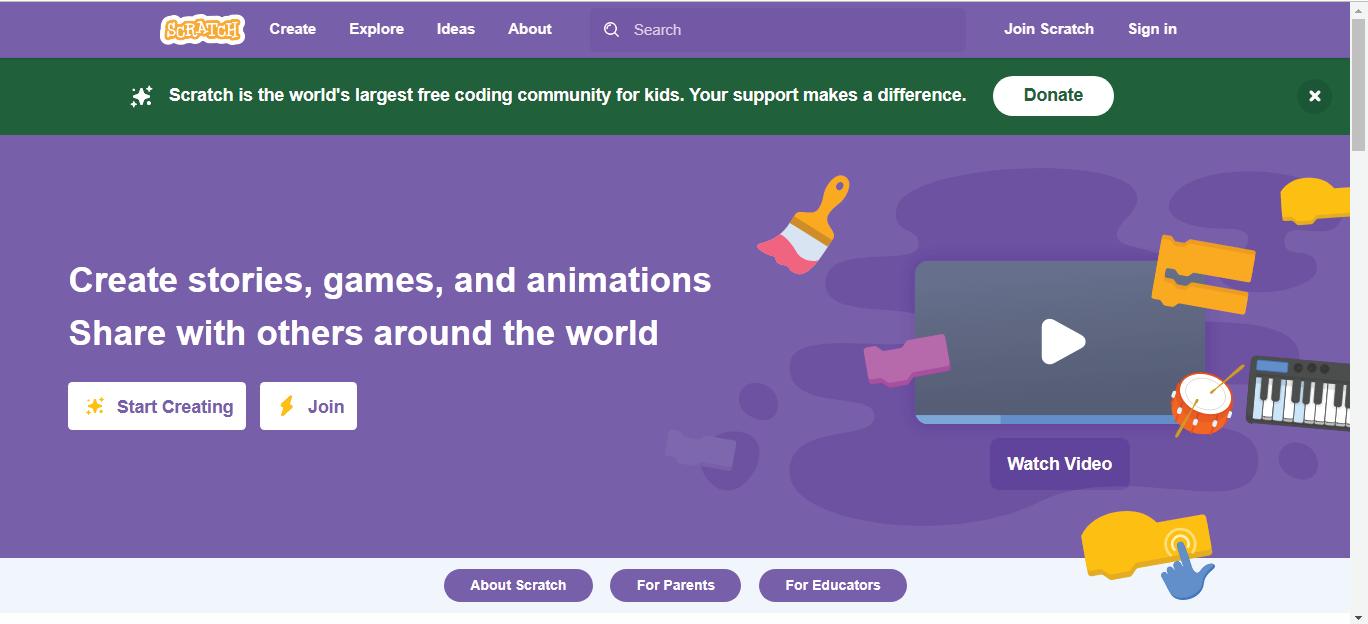
Task: Open About Scratch section
Action: coord(518,585)
